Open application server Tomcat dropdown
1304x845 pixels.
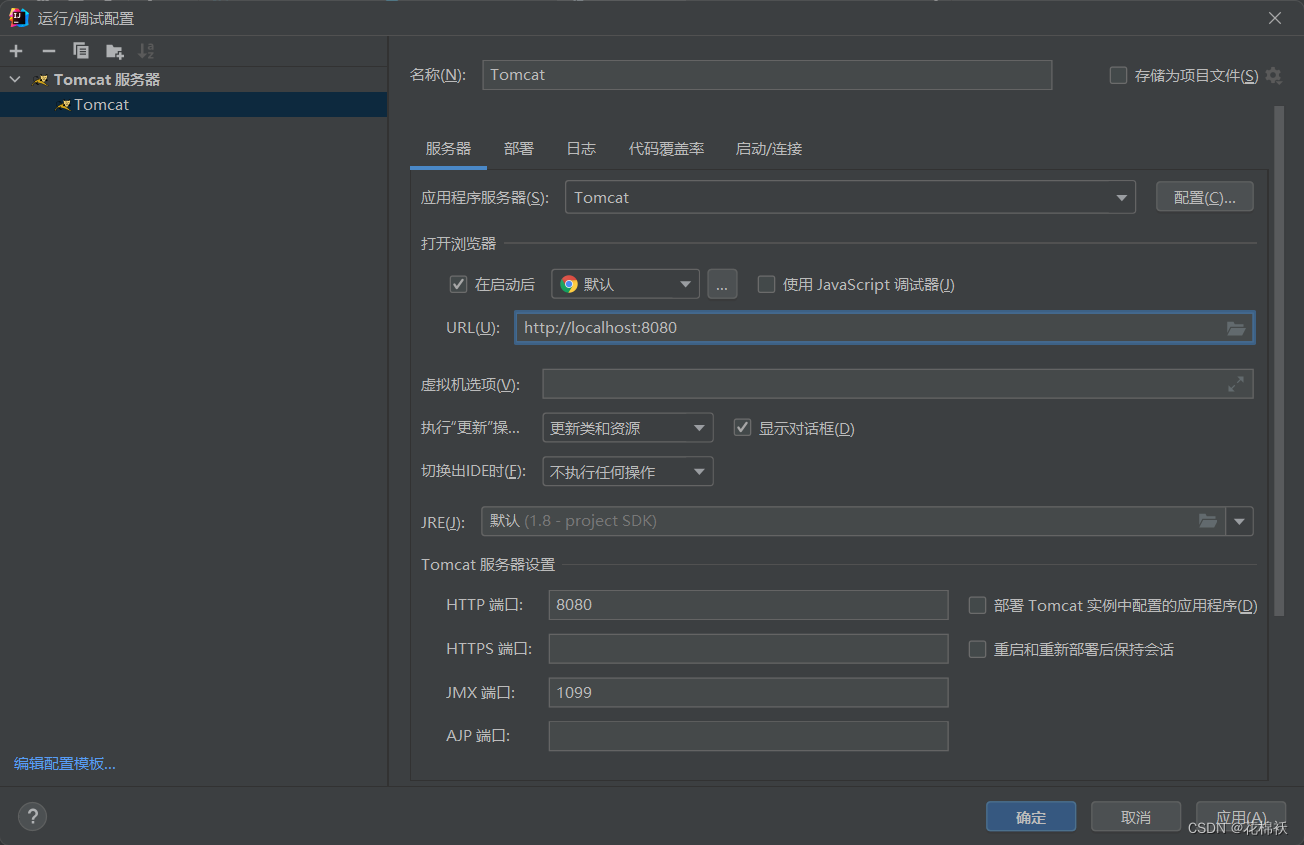pyautogui.click(x=850, y=197)
